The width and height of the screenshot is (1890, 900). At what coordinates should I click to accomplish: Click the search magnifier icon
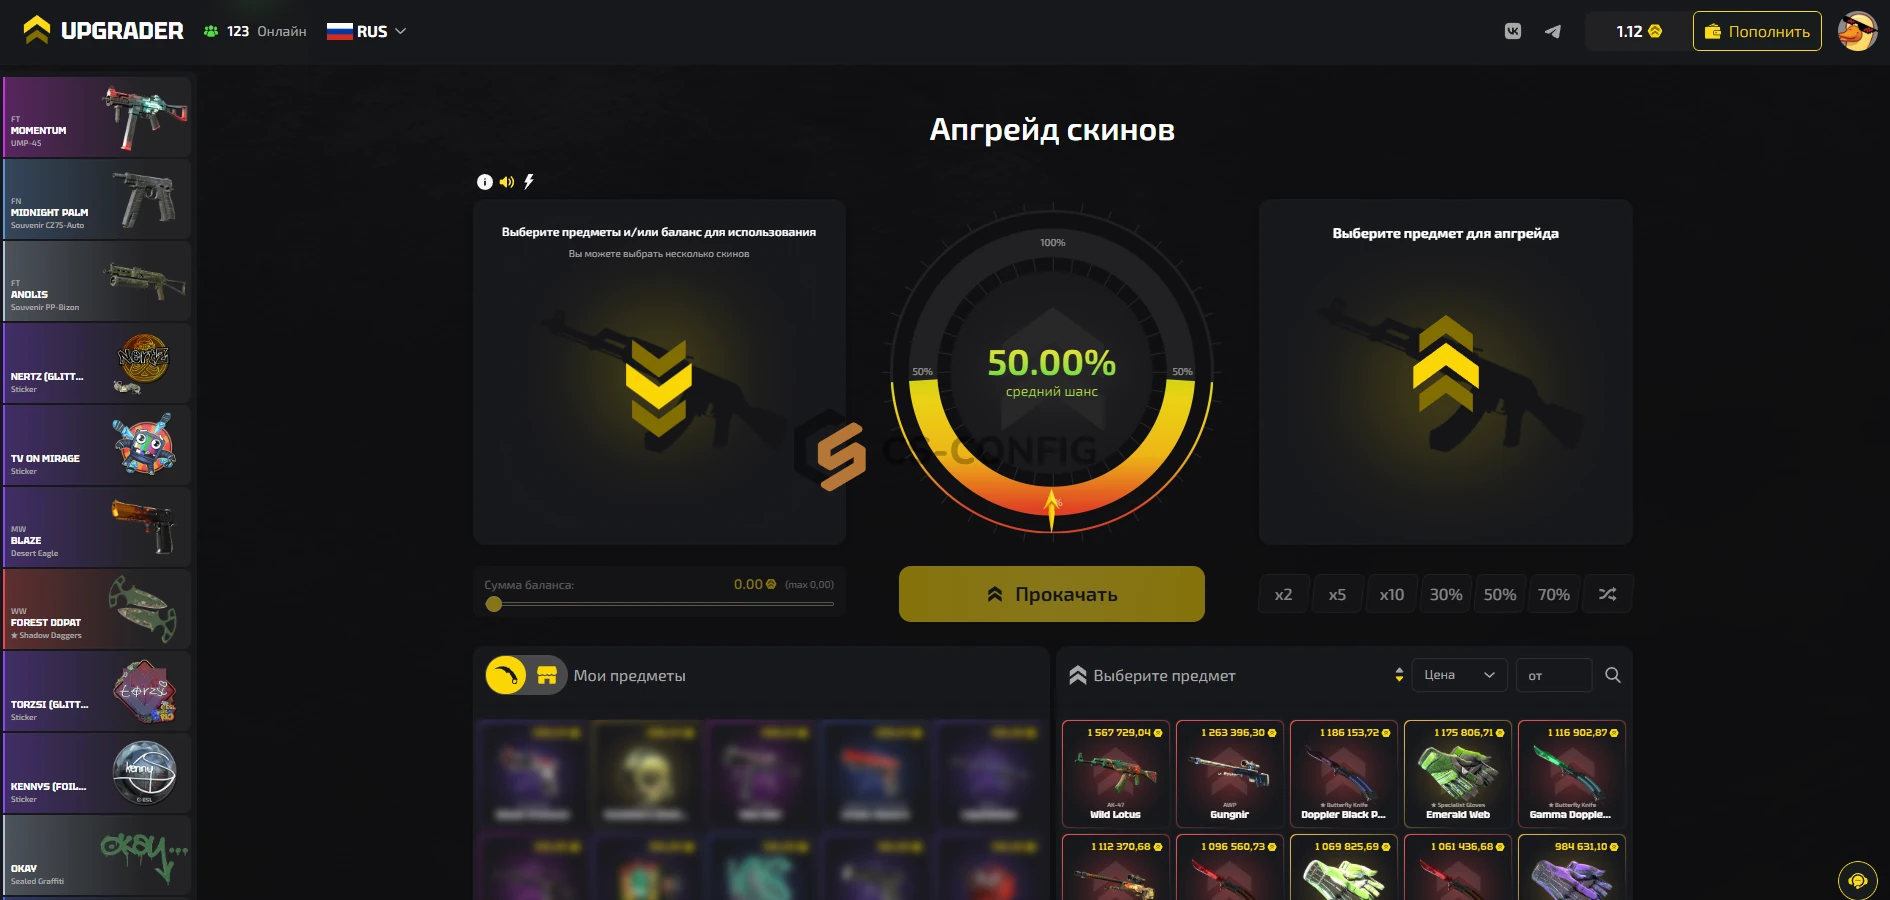tap(1613, 675)
